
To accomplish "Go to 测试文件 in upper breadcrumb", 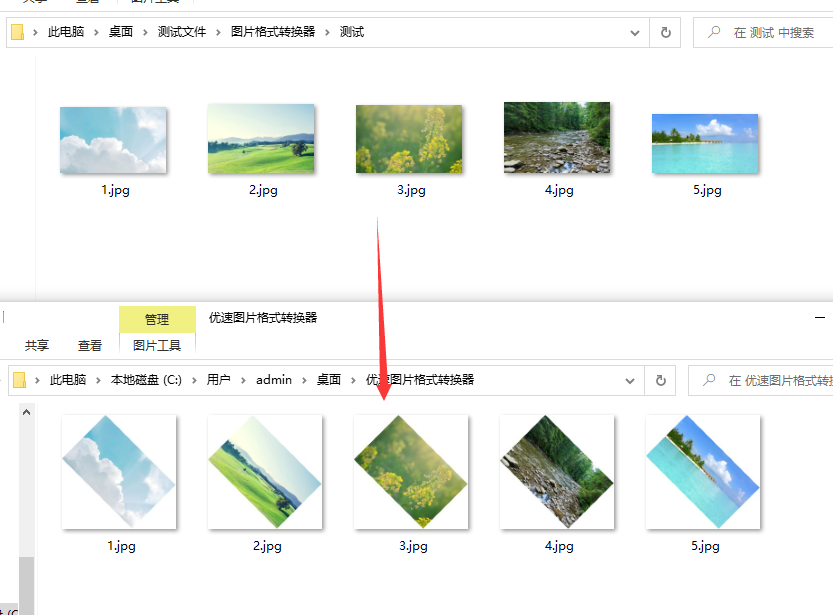I will pos(182,32).
